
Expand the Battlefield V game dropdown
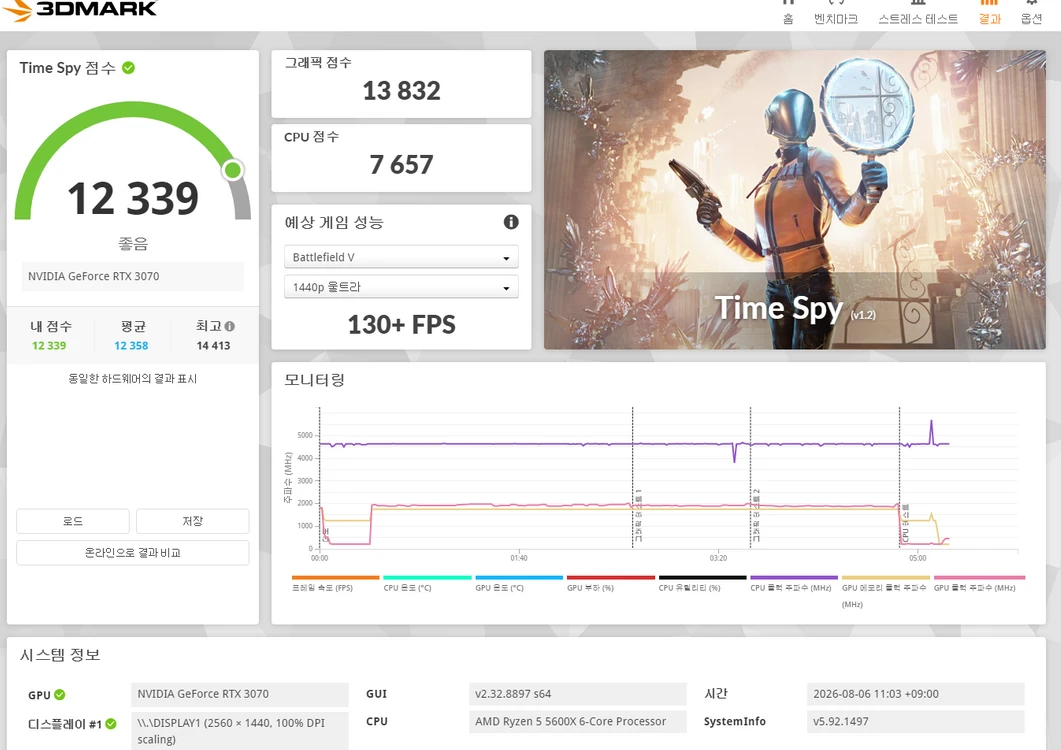[x=401, y=257]
